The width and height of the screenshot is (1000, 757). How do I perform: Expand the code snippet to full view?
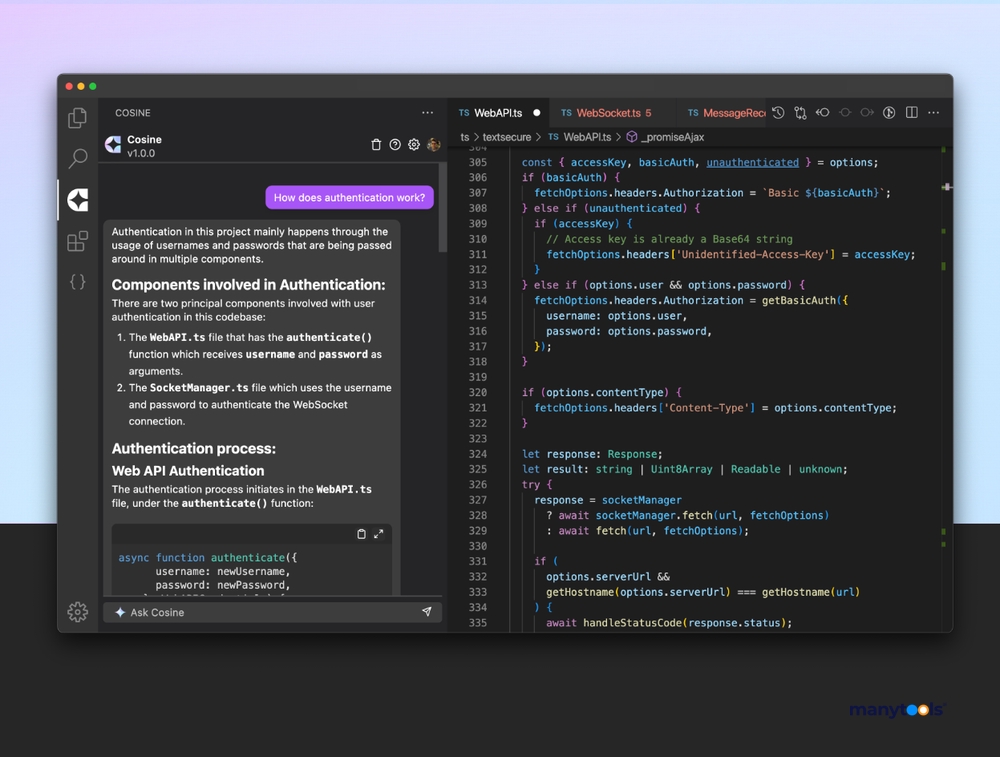(379, 534)
